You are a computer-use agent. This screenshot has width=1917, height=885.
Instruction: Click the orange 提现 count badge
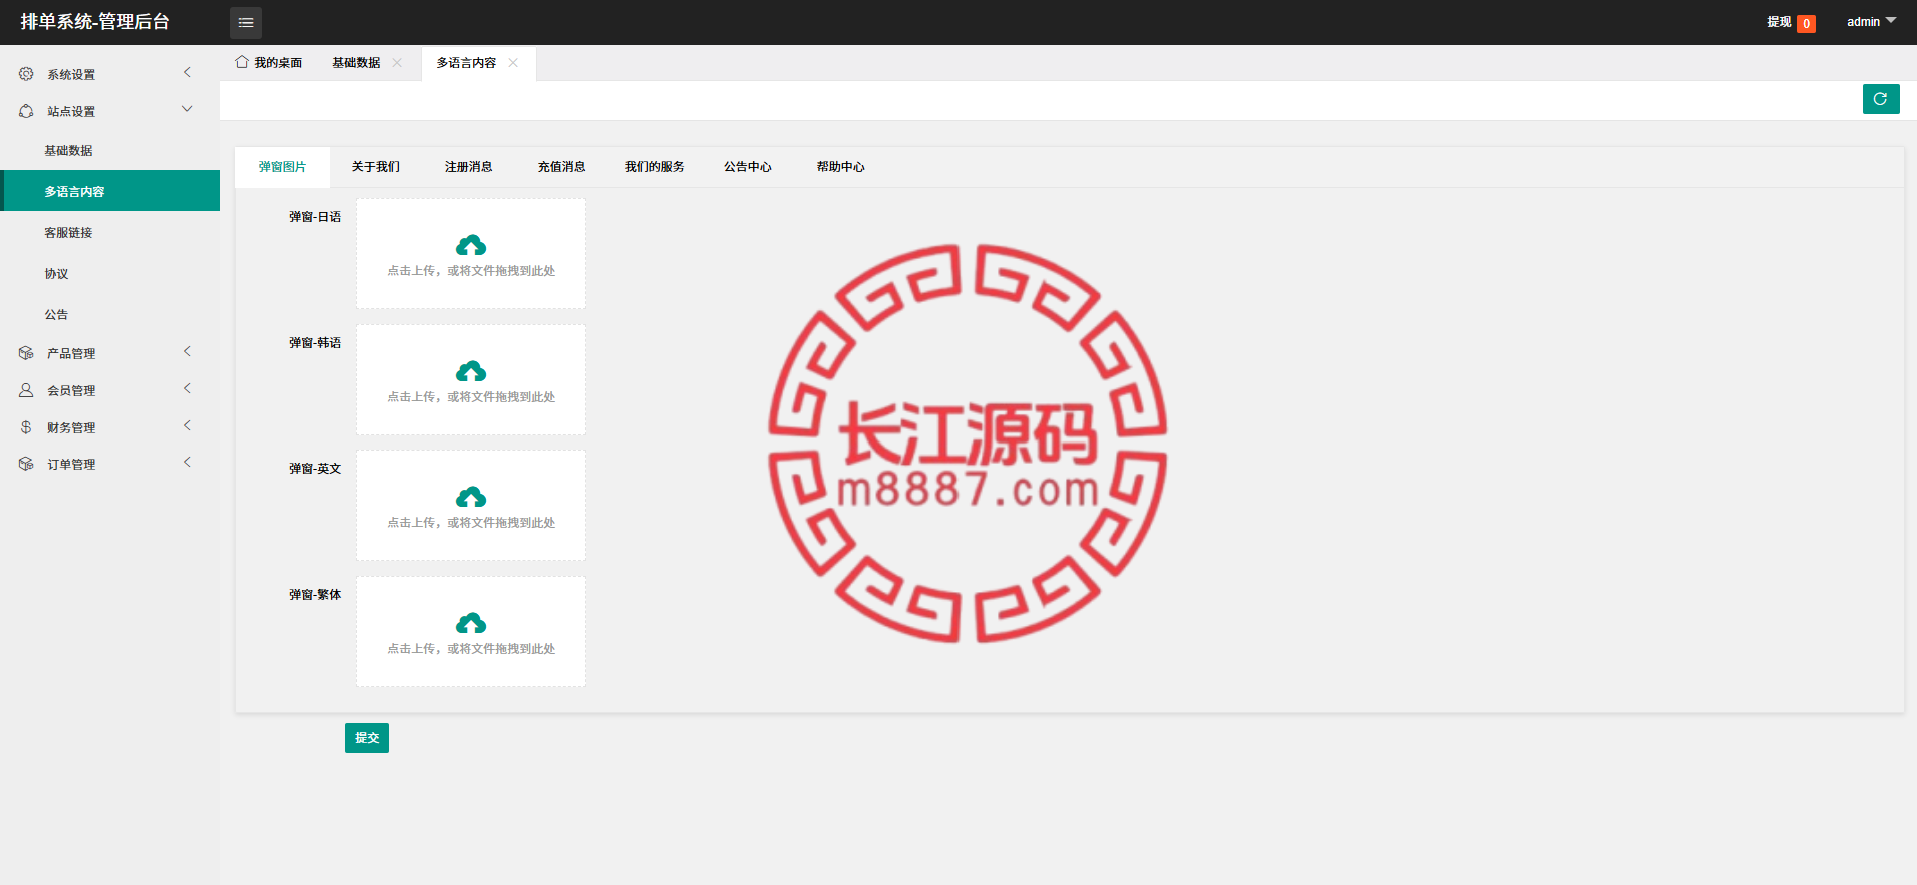[x=1806, y=23]
